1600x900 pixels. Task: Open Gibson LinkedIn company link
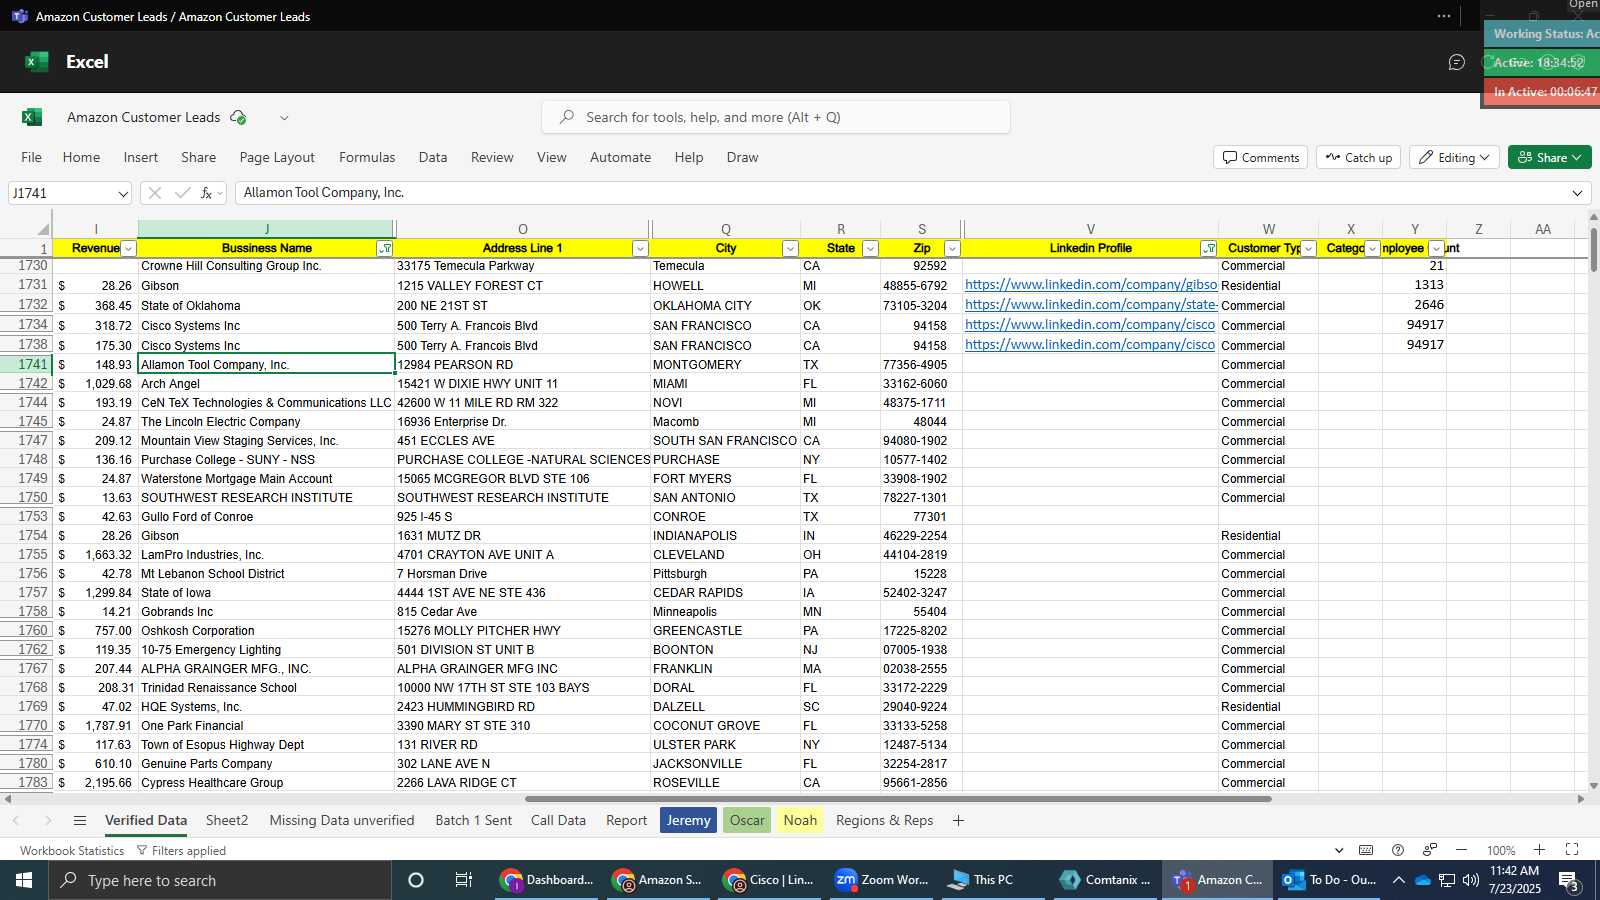click(1091, 285)
